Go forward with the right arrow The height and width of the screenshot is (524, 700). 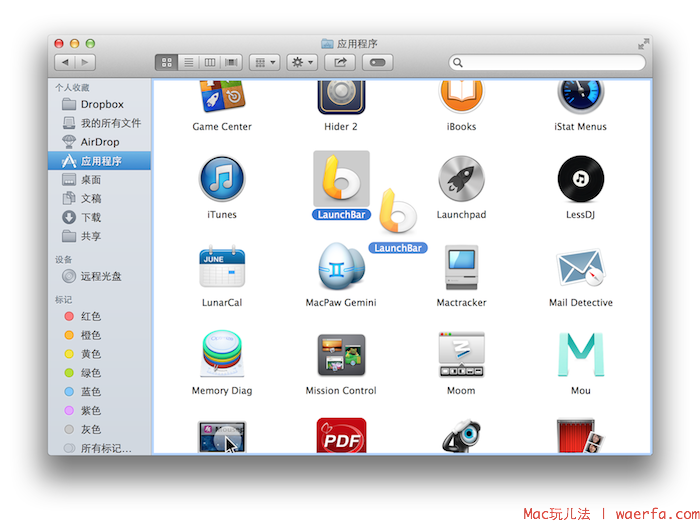click(x=85, y=62)
